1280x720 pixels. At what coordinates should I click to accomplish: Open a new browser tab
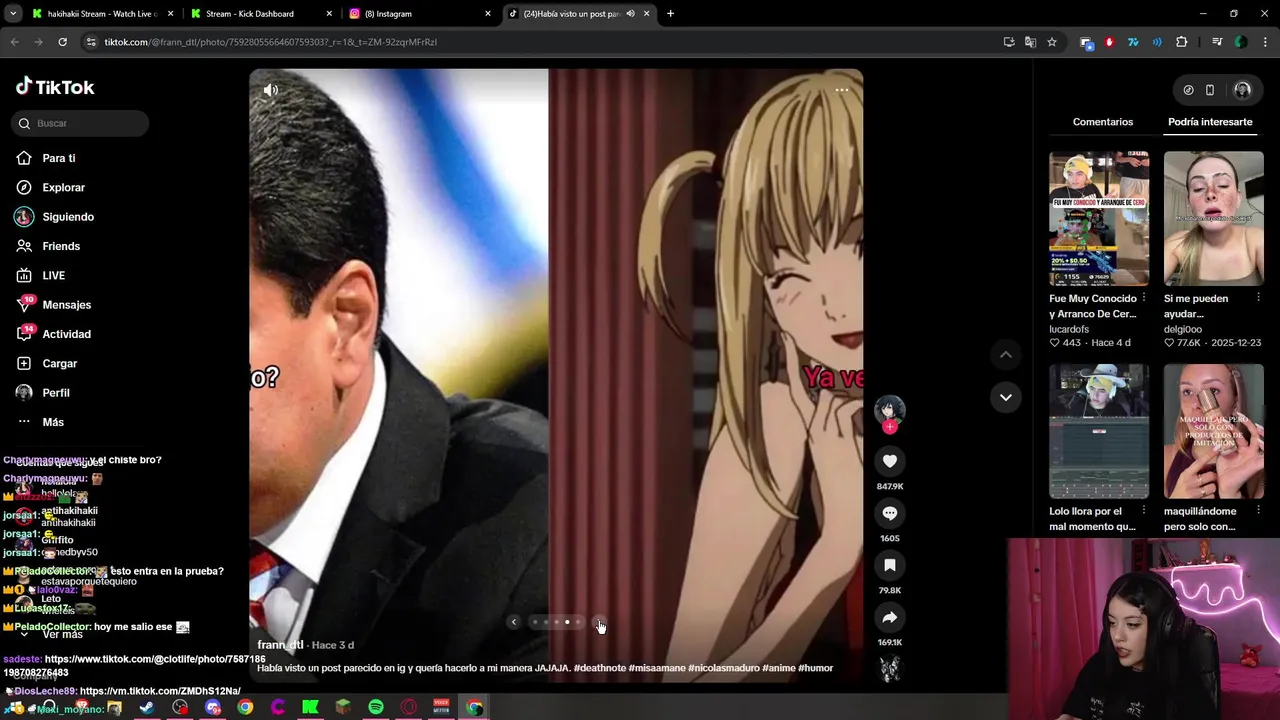(670, 14)
